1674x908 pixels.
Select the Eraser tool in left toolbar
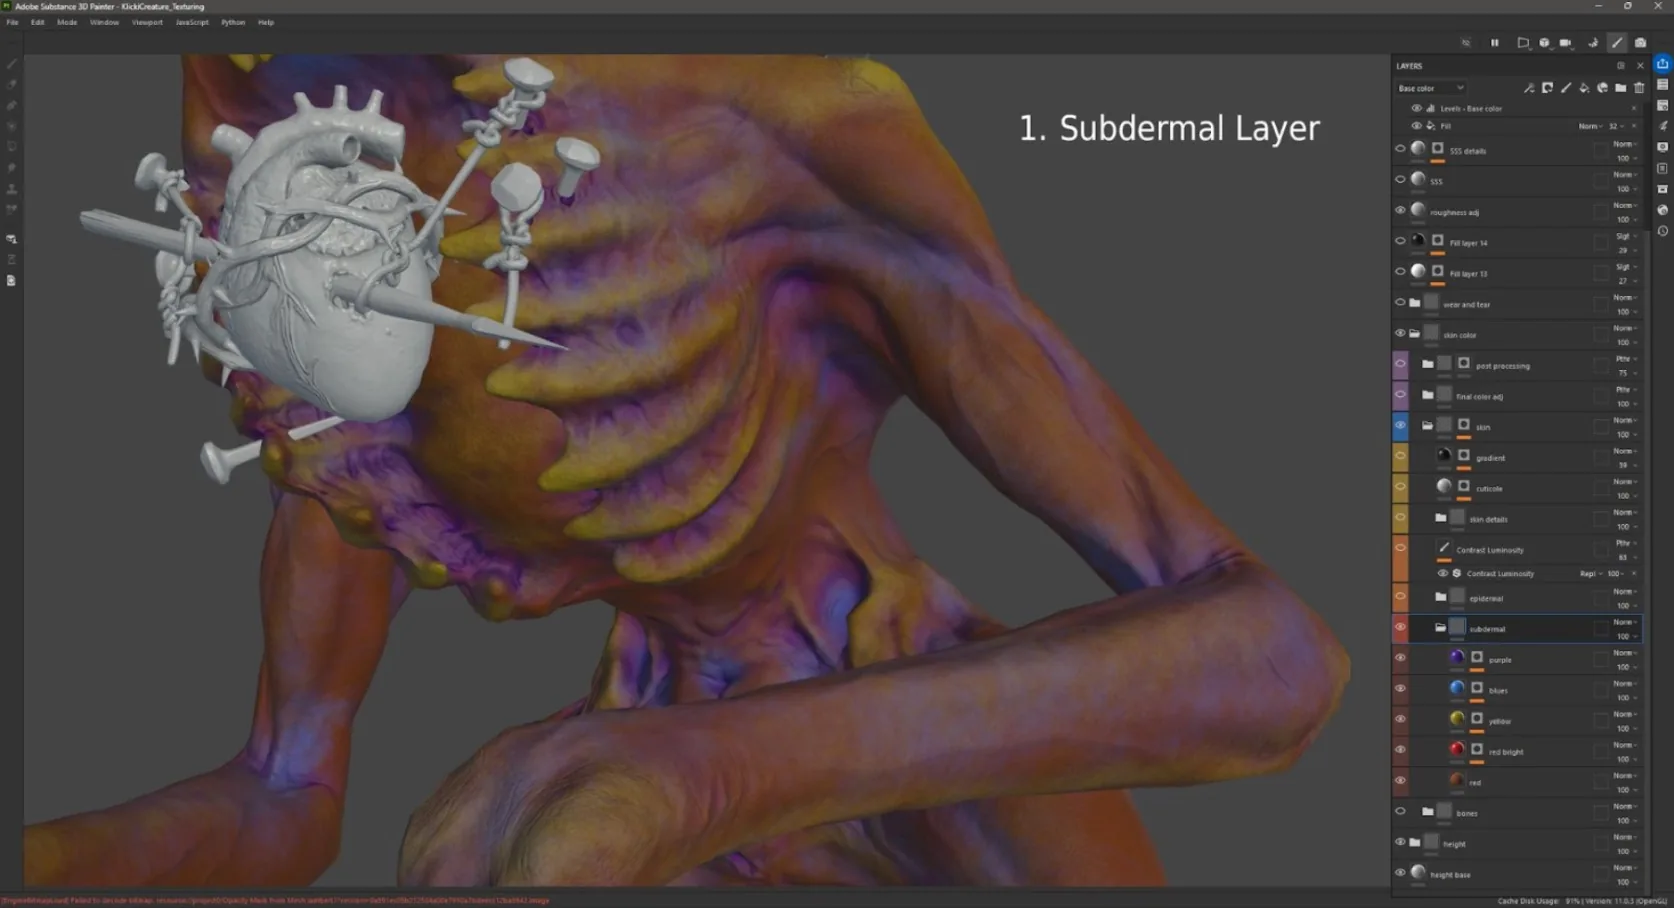coord(12,85)
